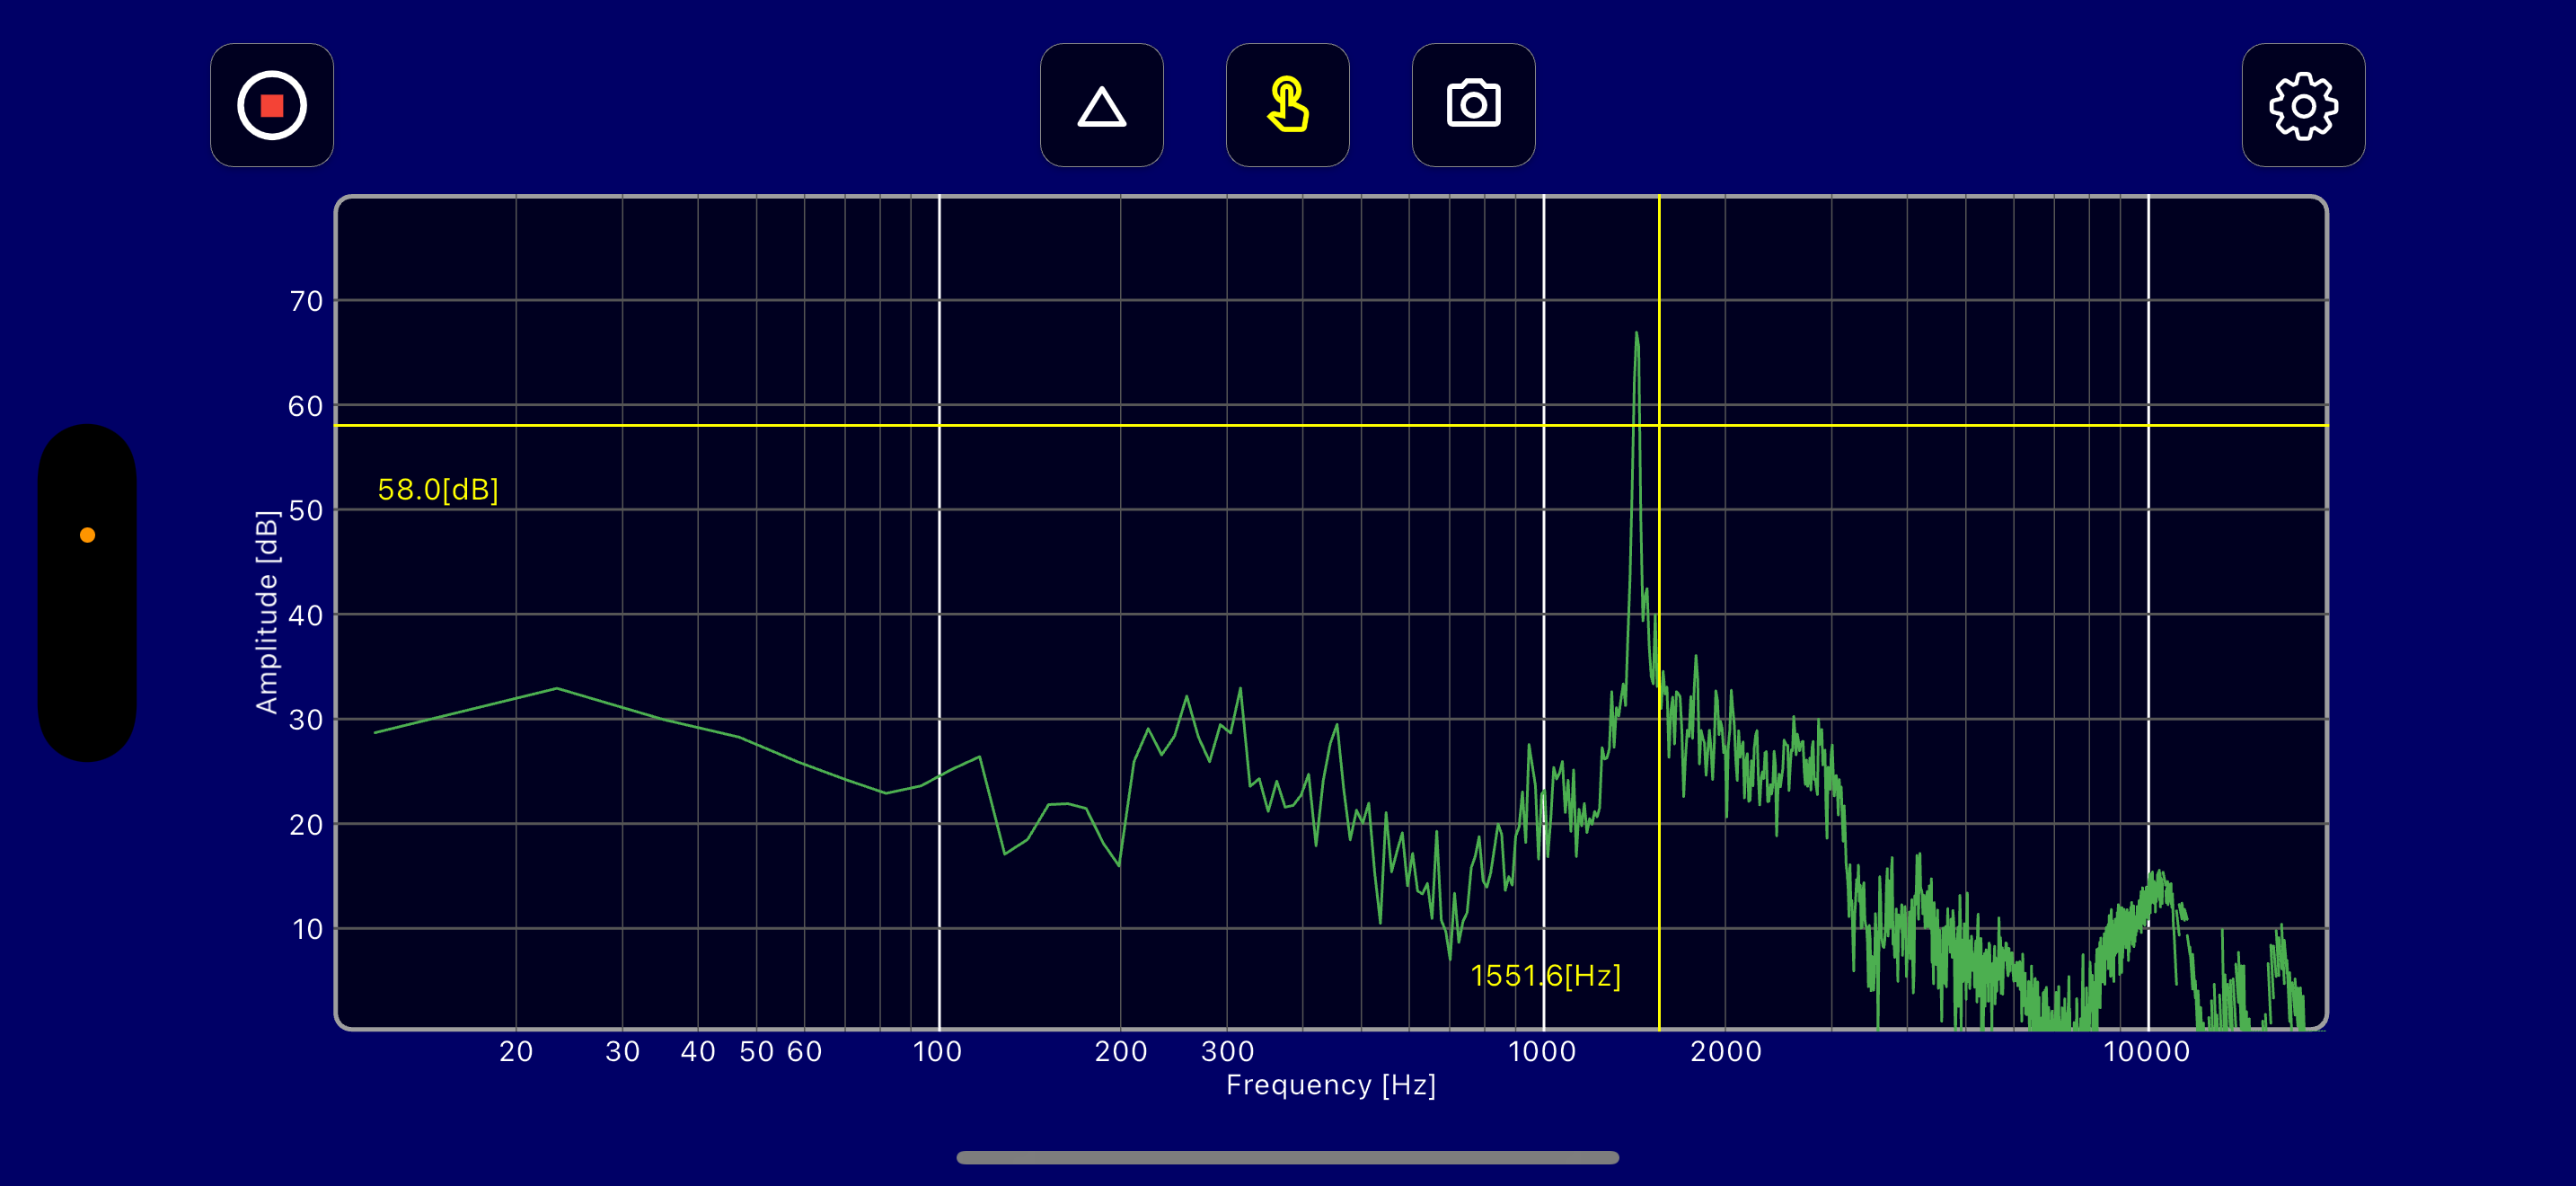
Task: Click the 30 amplitude axis tick label
Action: pos(306,719)
